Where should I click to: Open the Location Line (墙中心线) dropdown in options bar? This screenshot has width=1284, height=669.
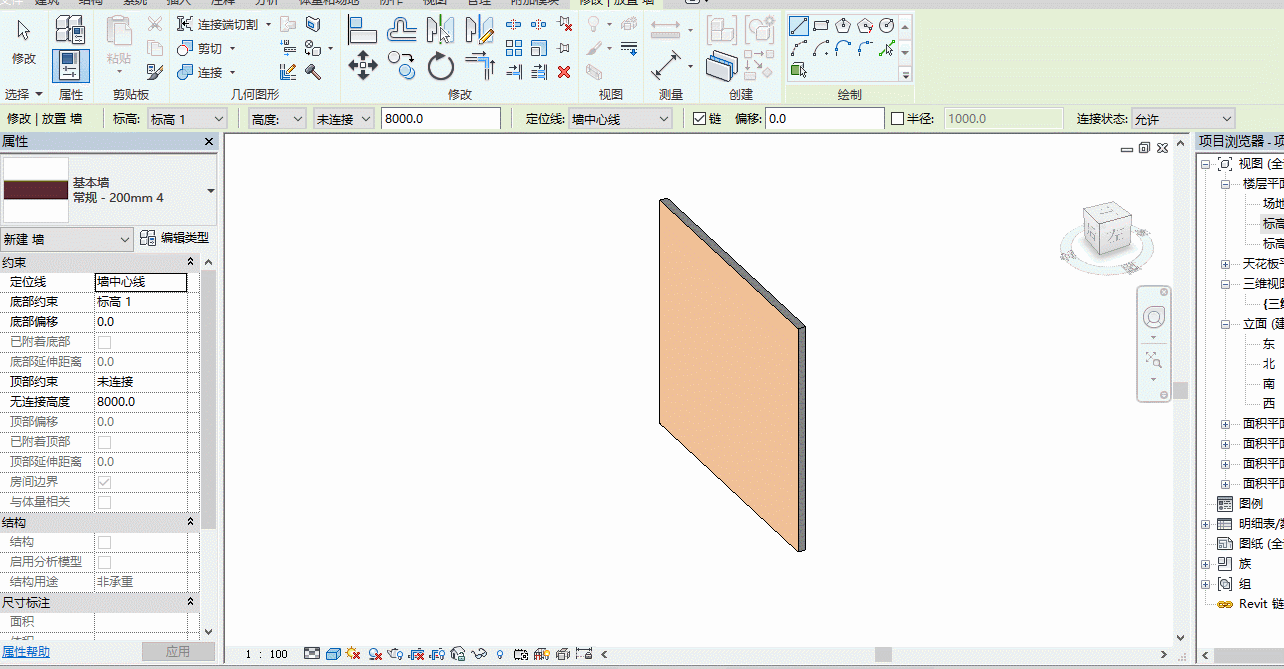(620, 119)
